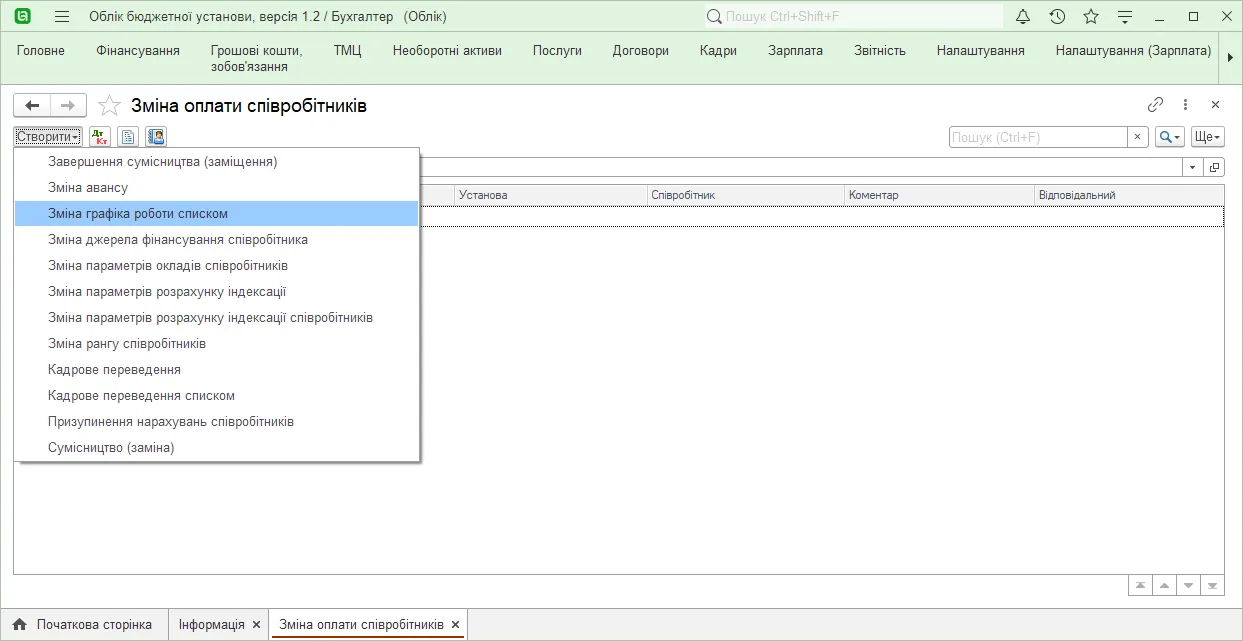Click the Дт/Кт postings icon
Viewport: 1243px width, 641px height.
click(x=100, y=137)
